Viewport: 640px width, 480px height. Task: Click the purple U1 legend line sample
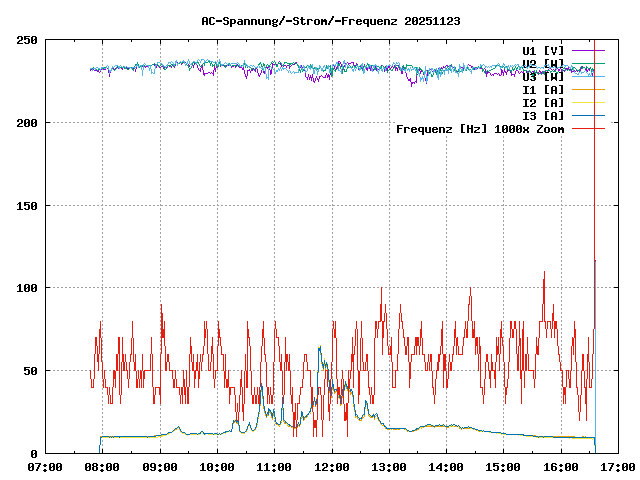pyautogui.click(x=589, y=50)
